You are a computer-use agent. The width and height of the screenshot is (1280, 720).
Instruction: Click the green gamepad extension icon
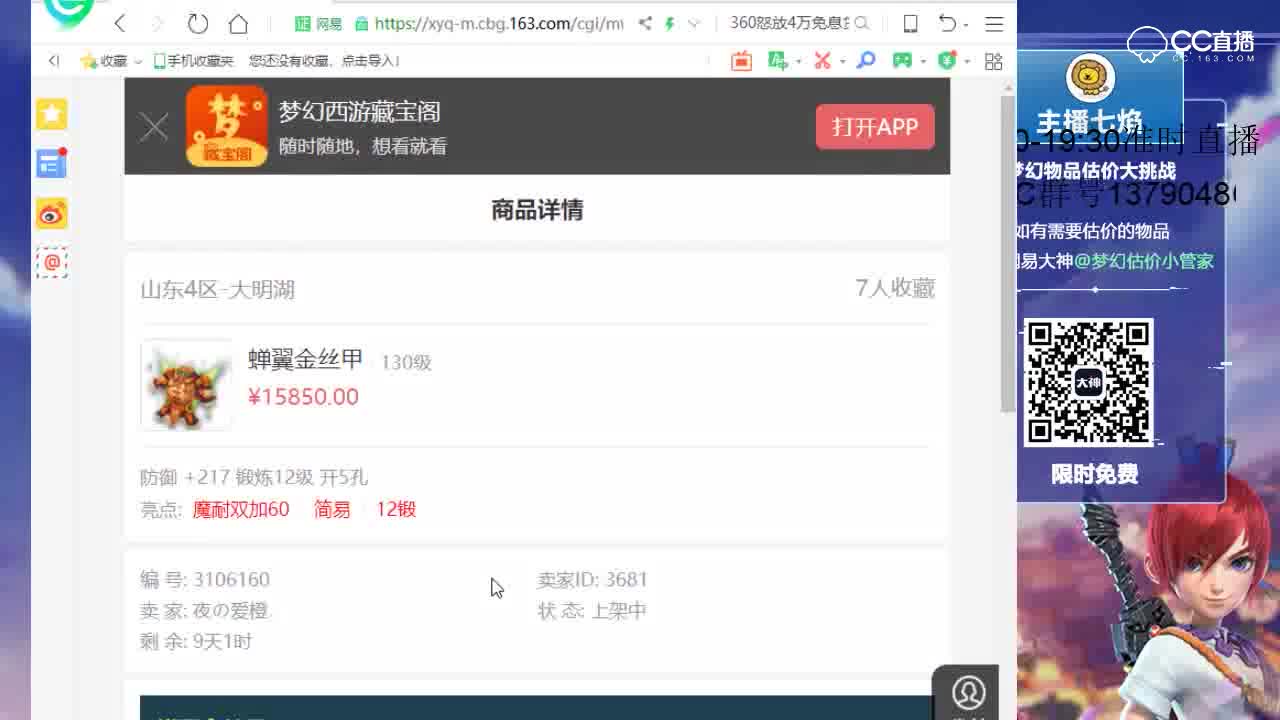(x=902, y=61)
